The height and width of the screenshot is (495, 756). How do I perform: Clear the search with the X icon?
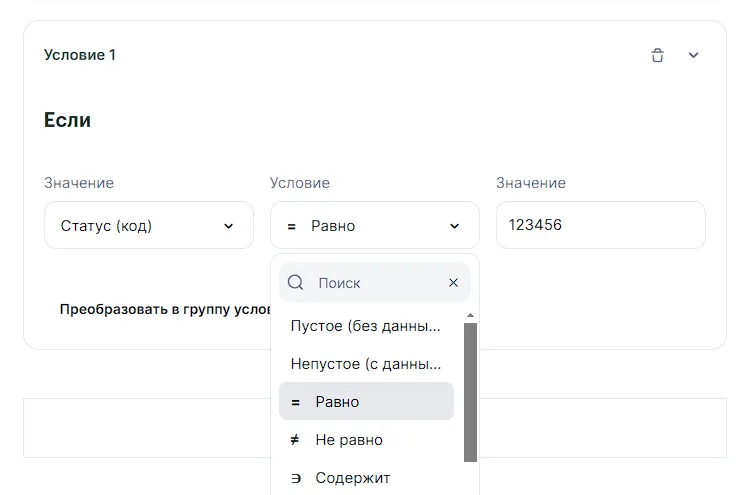pos(453,283)
